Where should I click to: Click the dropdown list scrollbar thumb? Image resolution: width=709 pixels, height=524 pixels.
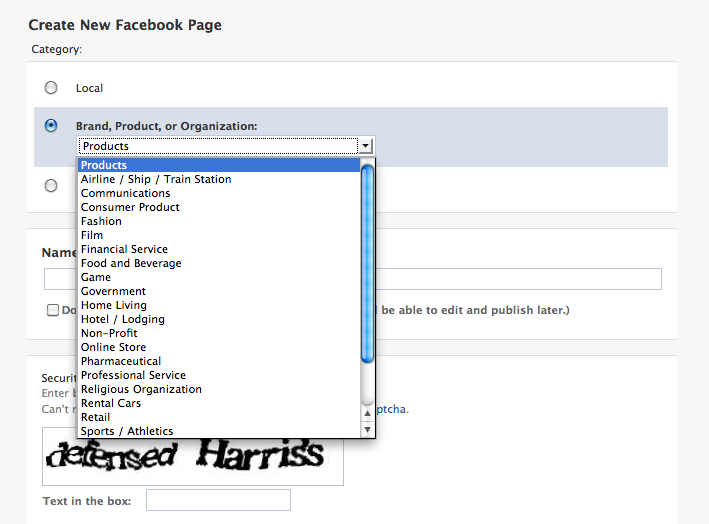(368, 264)
